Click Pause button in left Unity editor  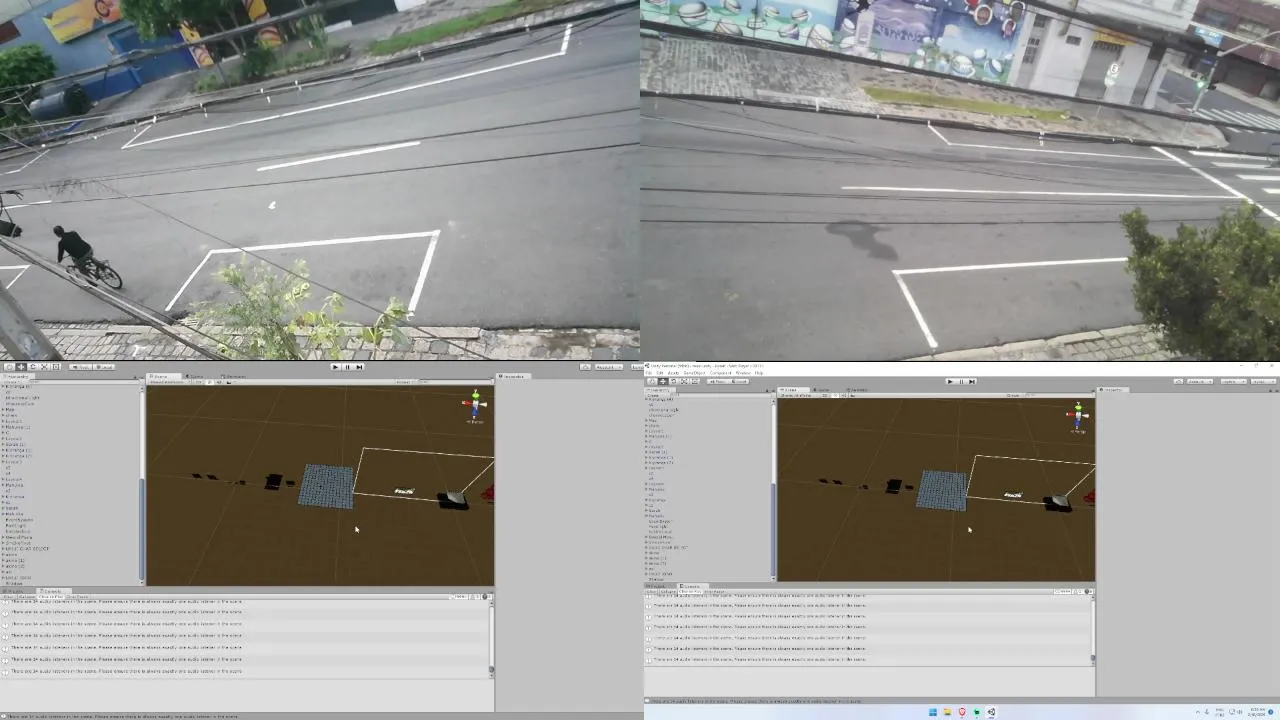coord(347,367)
